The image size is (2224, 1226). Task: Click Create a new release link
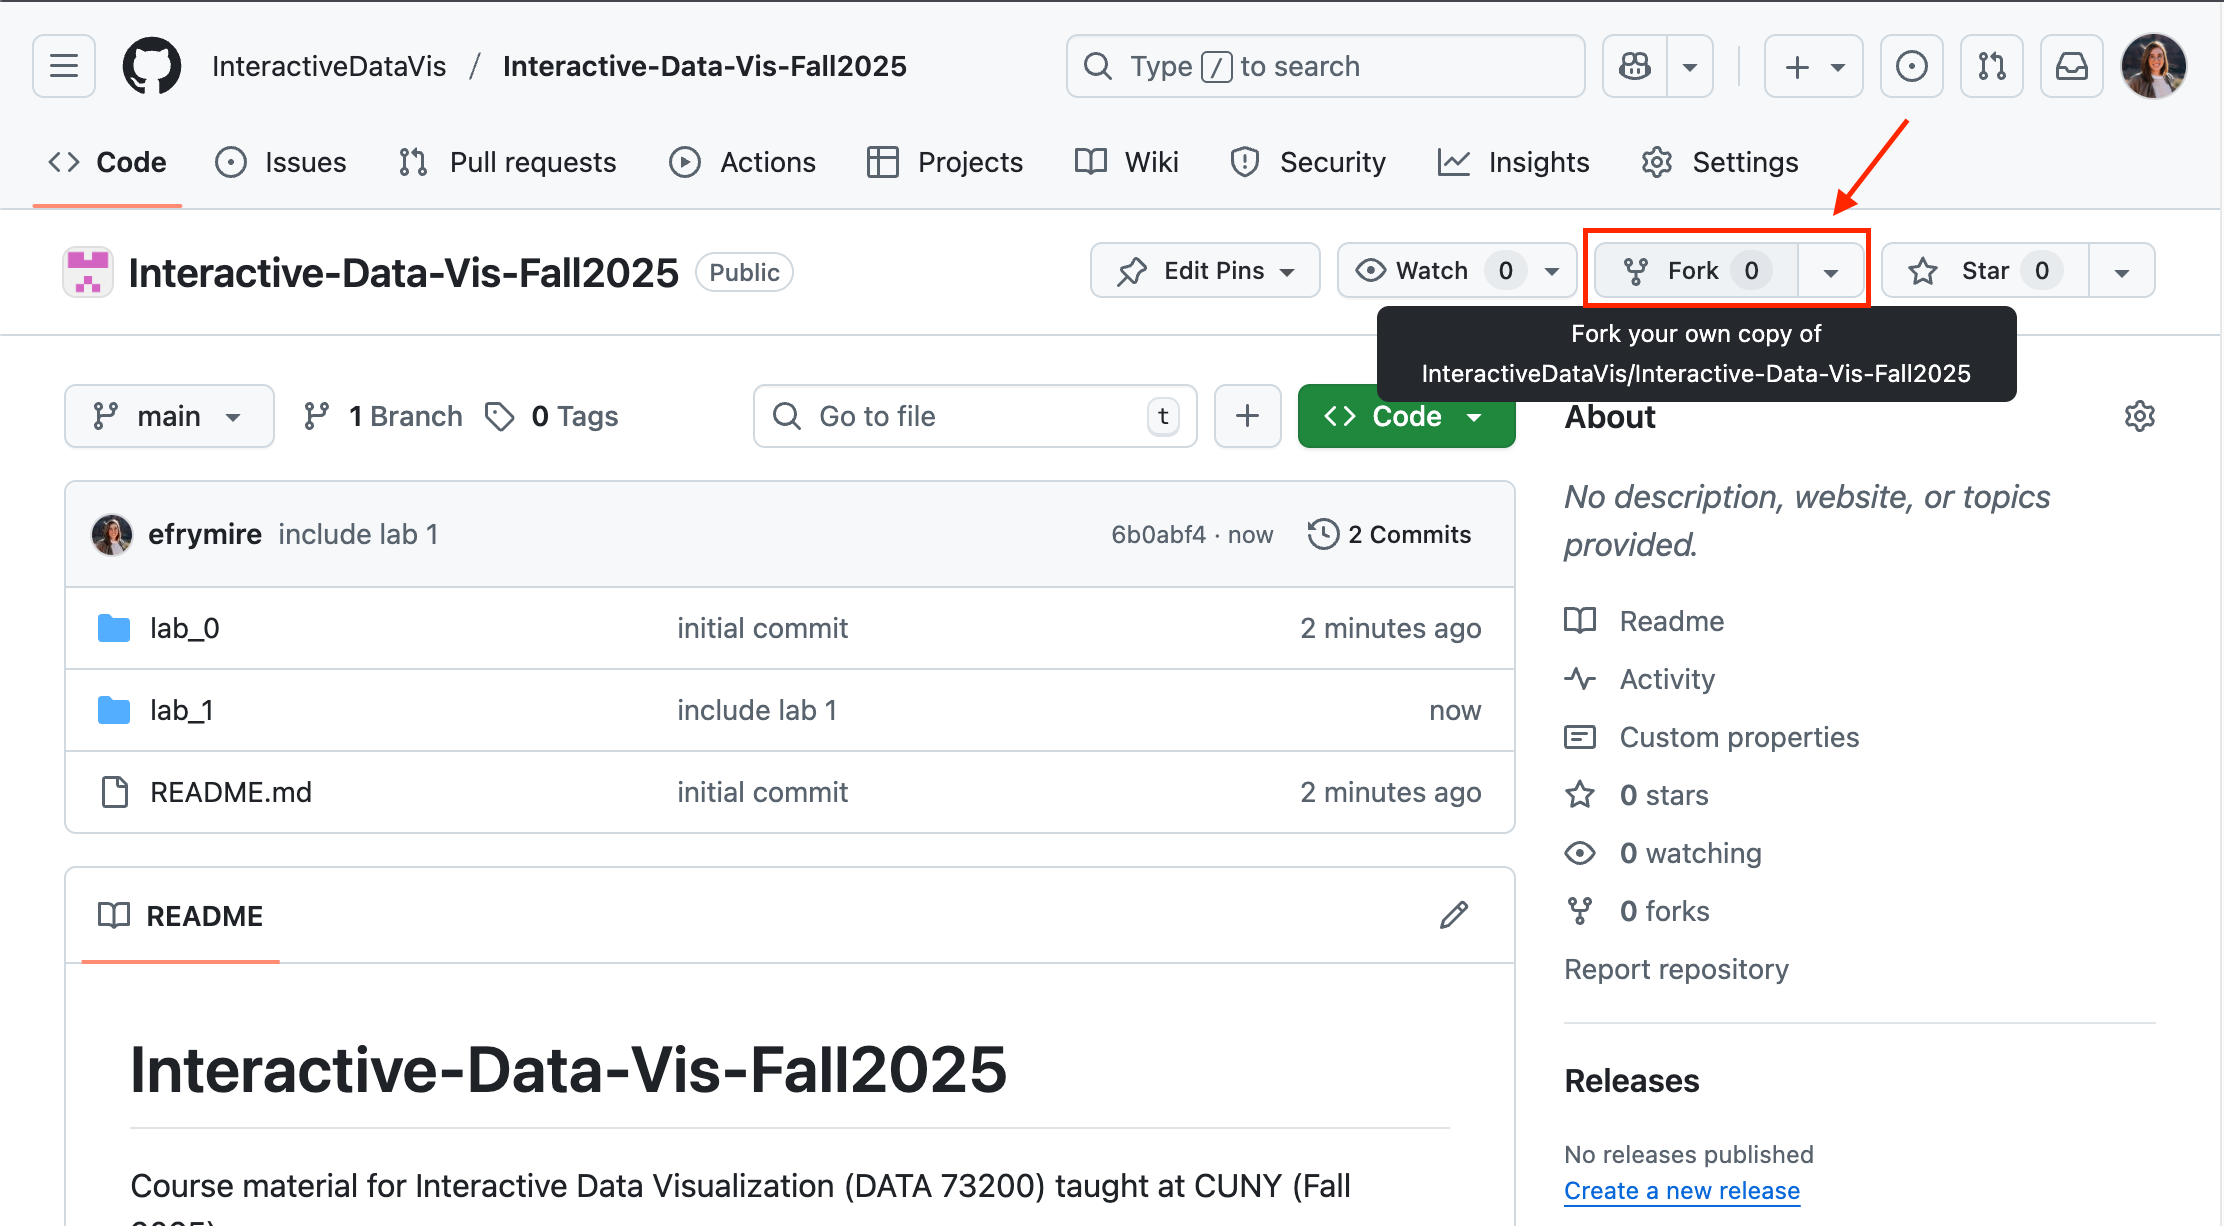coord(1681,1190)
